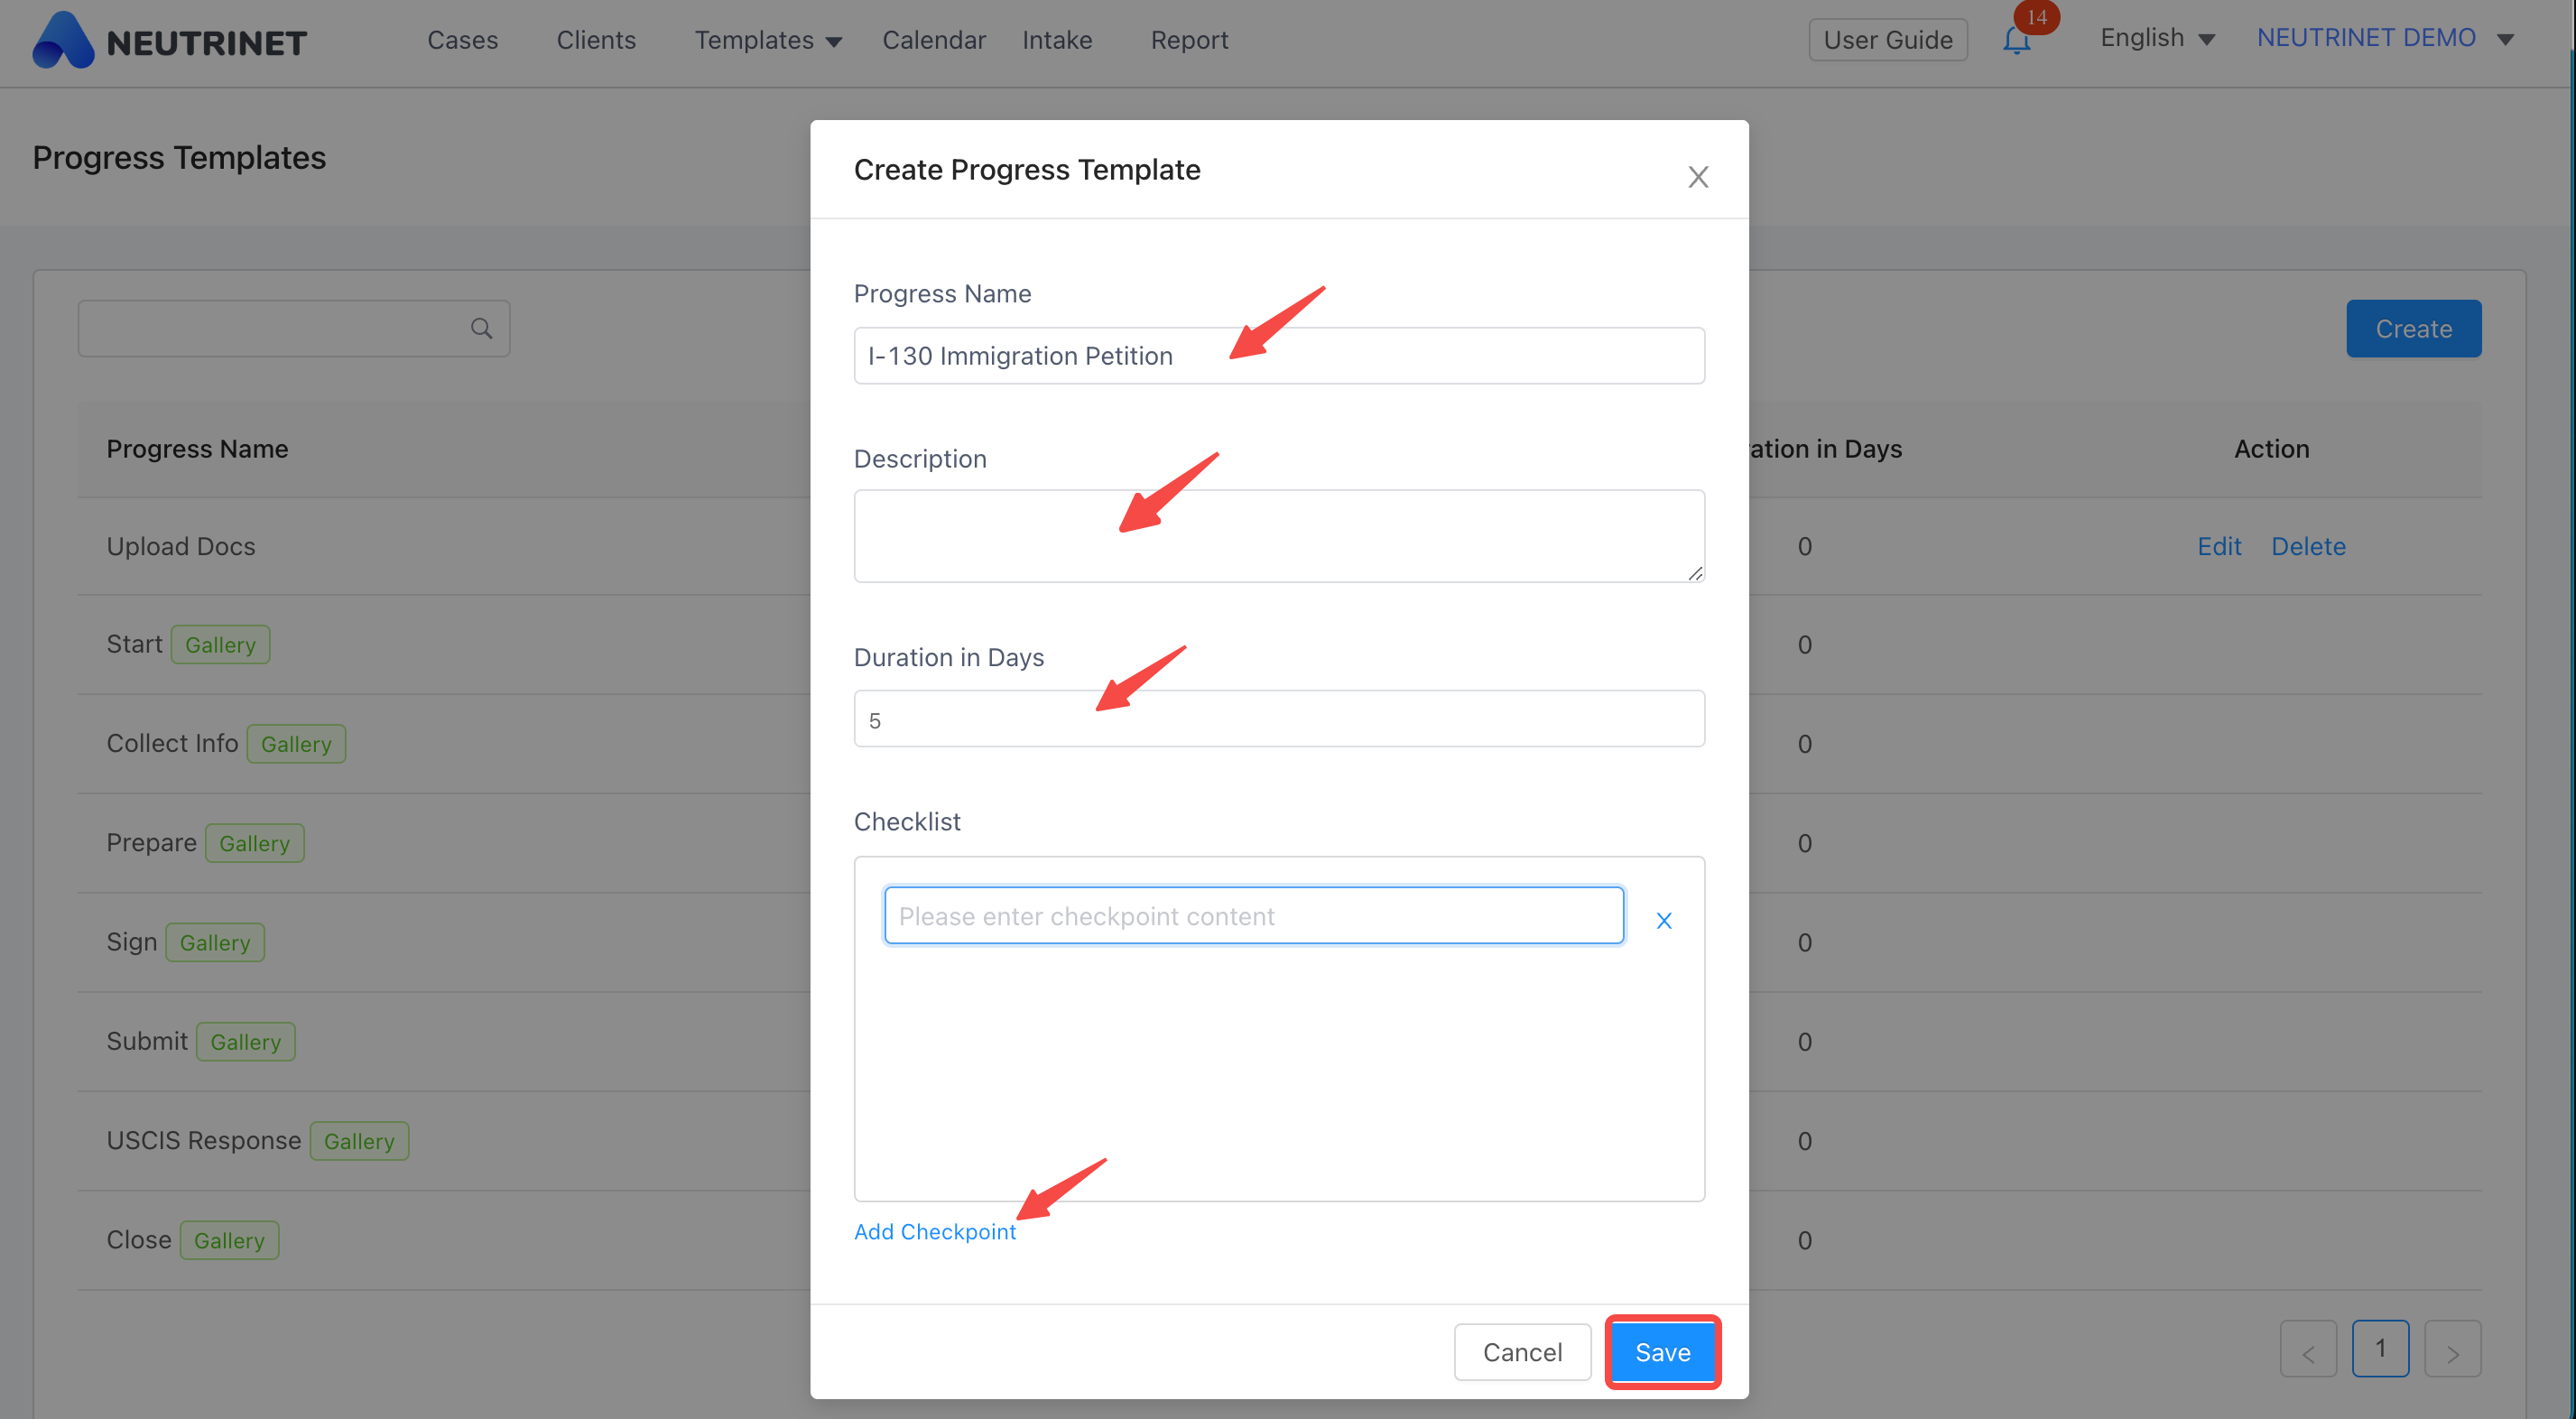Select page 1 in pagination
Screen dimensions: 2576x1419
click(2380, 1349)
